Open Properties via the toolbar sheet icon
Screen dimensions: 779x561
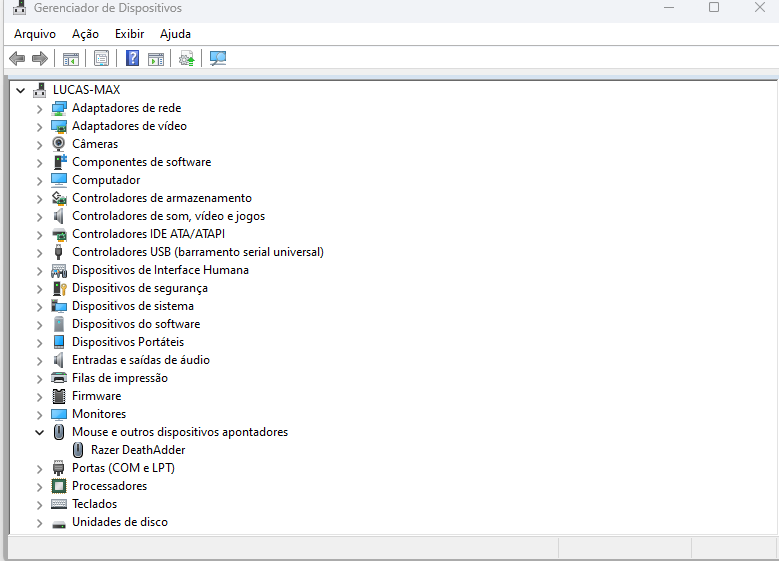[x=101, y=59]
